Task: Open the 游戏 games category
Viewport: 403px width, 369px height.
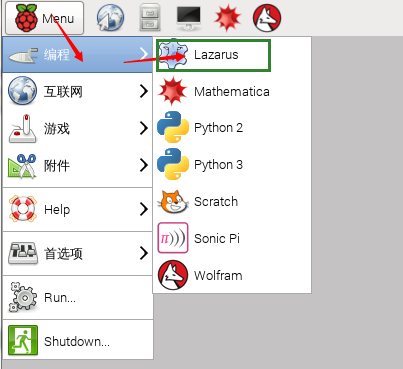Action: pyautogui.click(x=77, y=128)
